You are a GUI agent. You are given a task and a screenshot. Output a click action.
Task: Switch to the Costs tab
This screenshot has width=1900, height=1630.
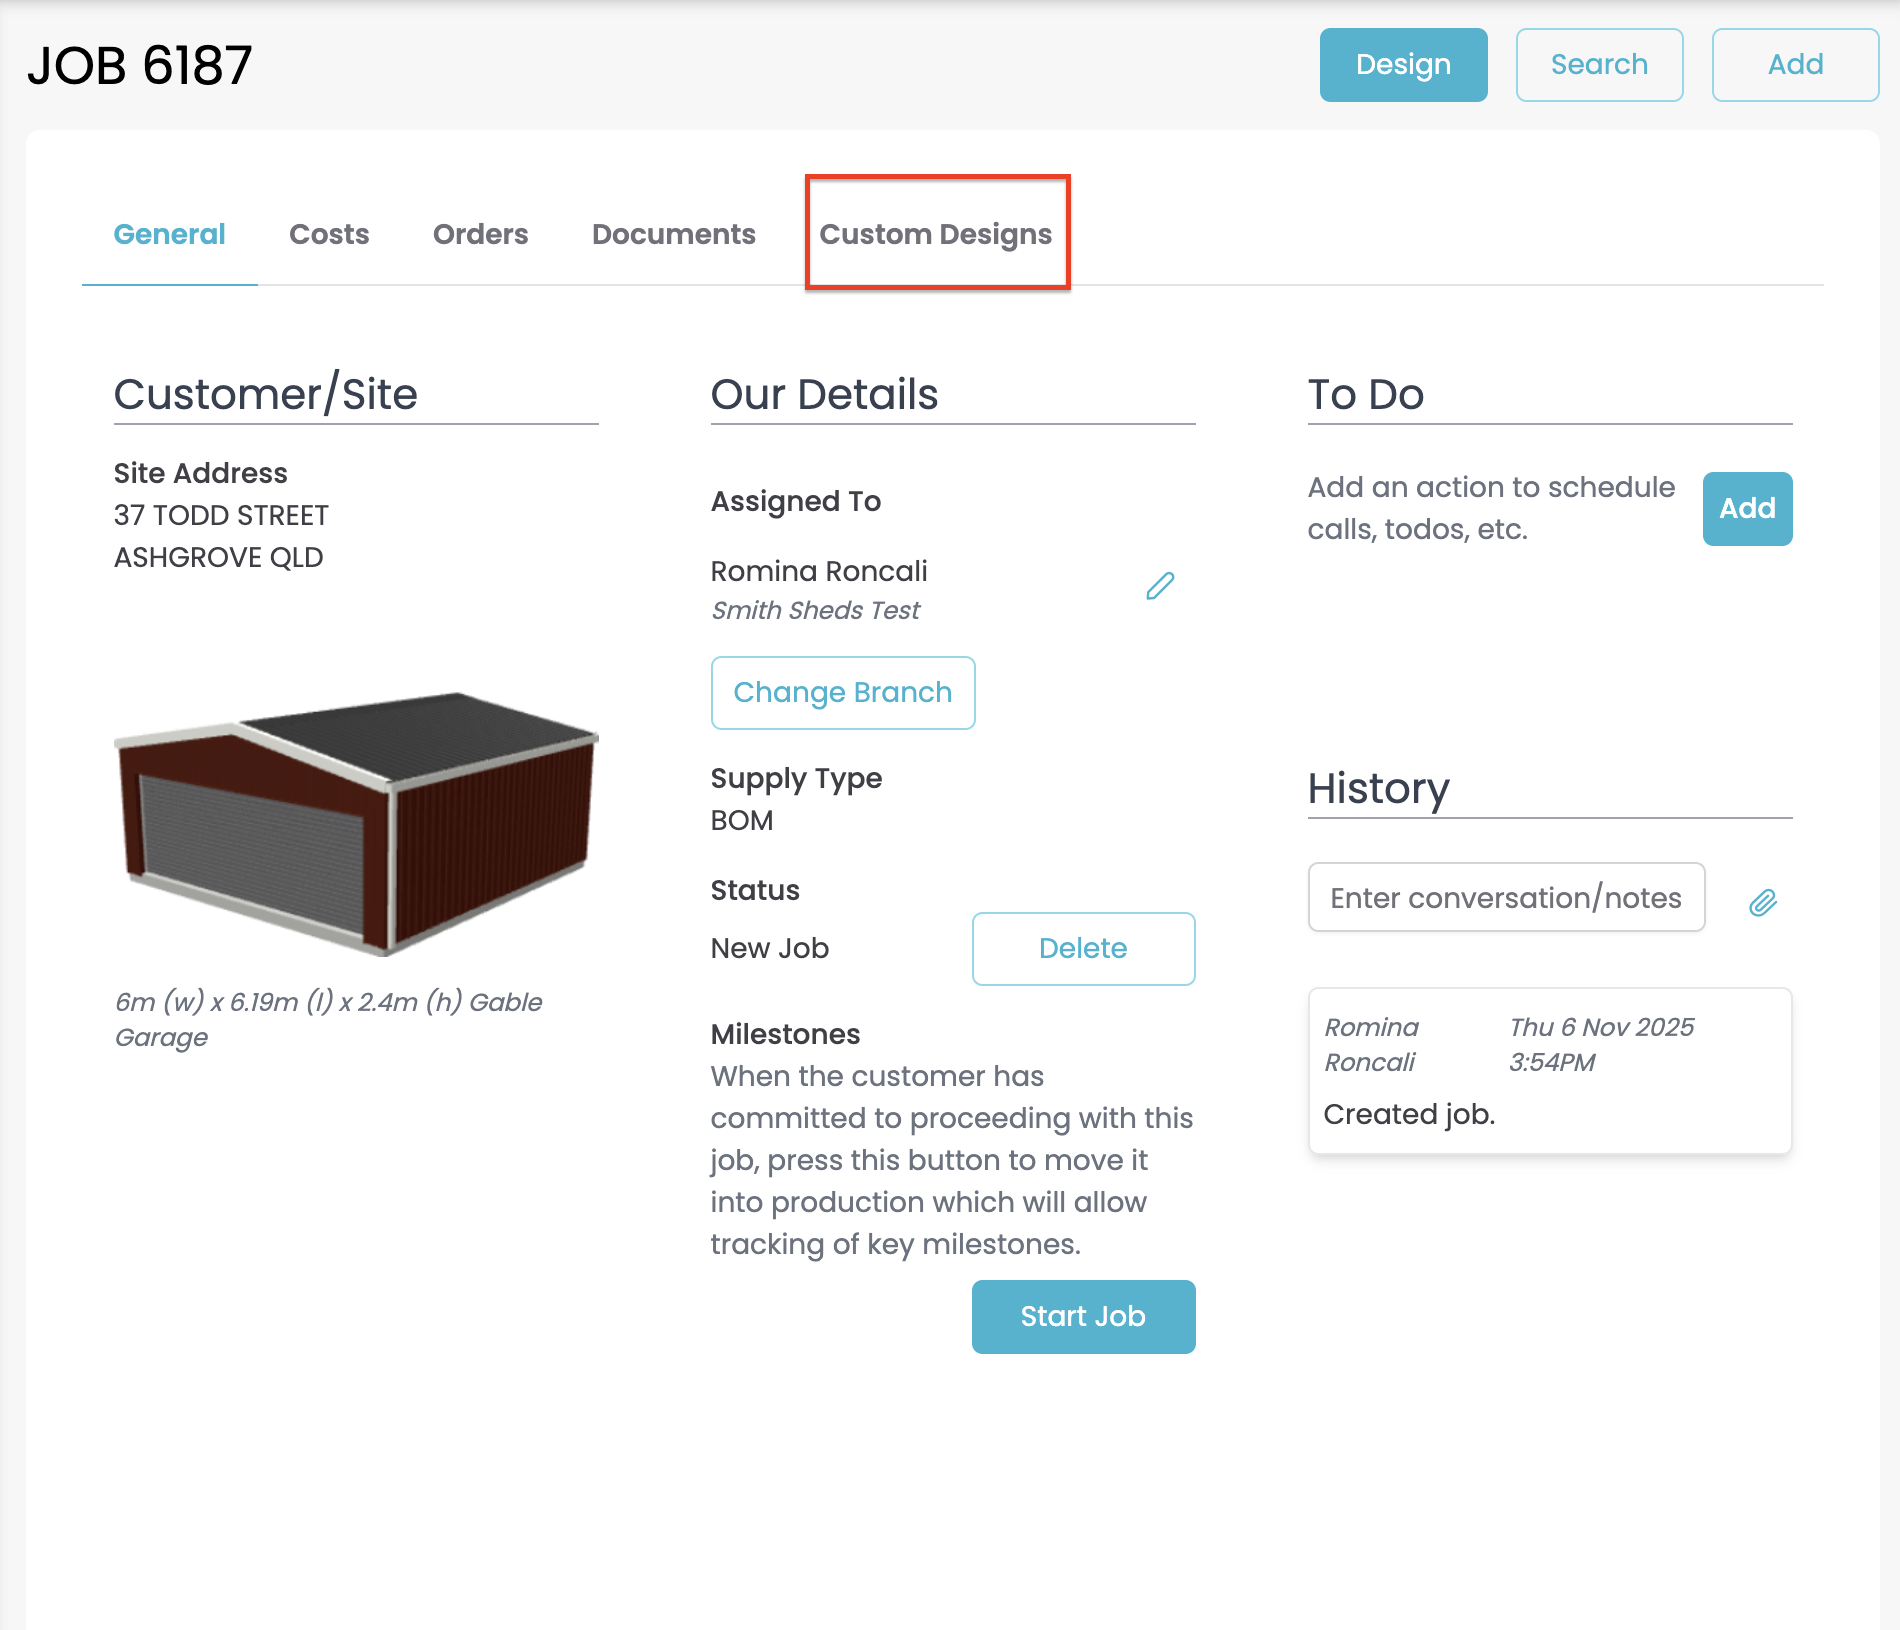(329, 234)
